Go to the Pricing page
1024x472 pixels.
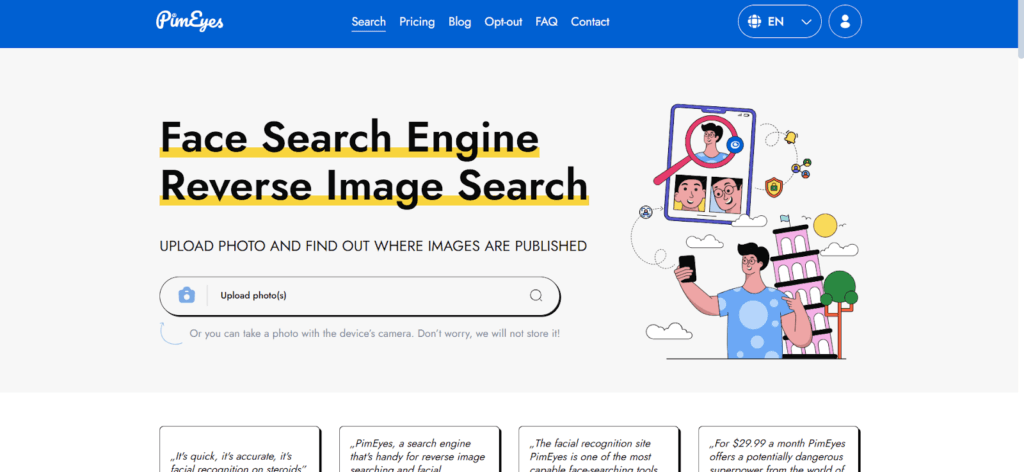coord(417,22)
